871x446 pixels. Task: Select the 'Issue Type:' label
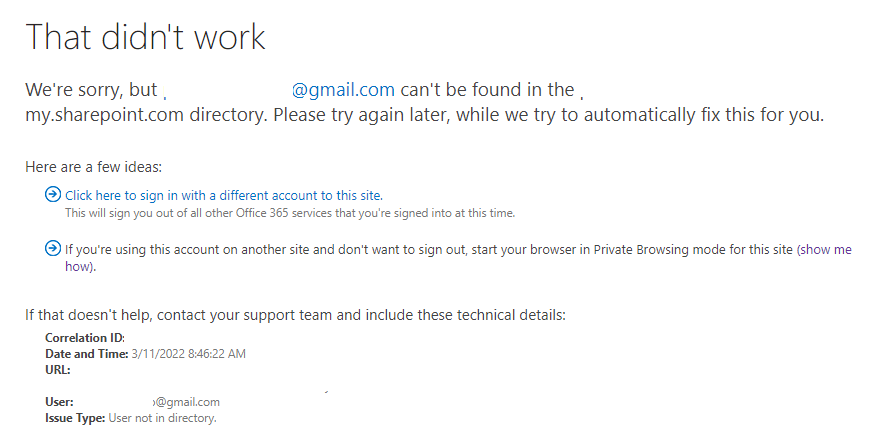click(x=75, y=418)
